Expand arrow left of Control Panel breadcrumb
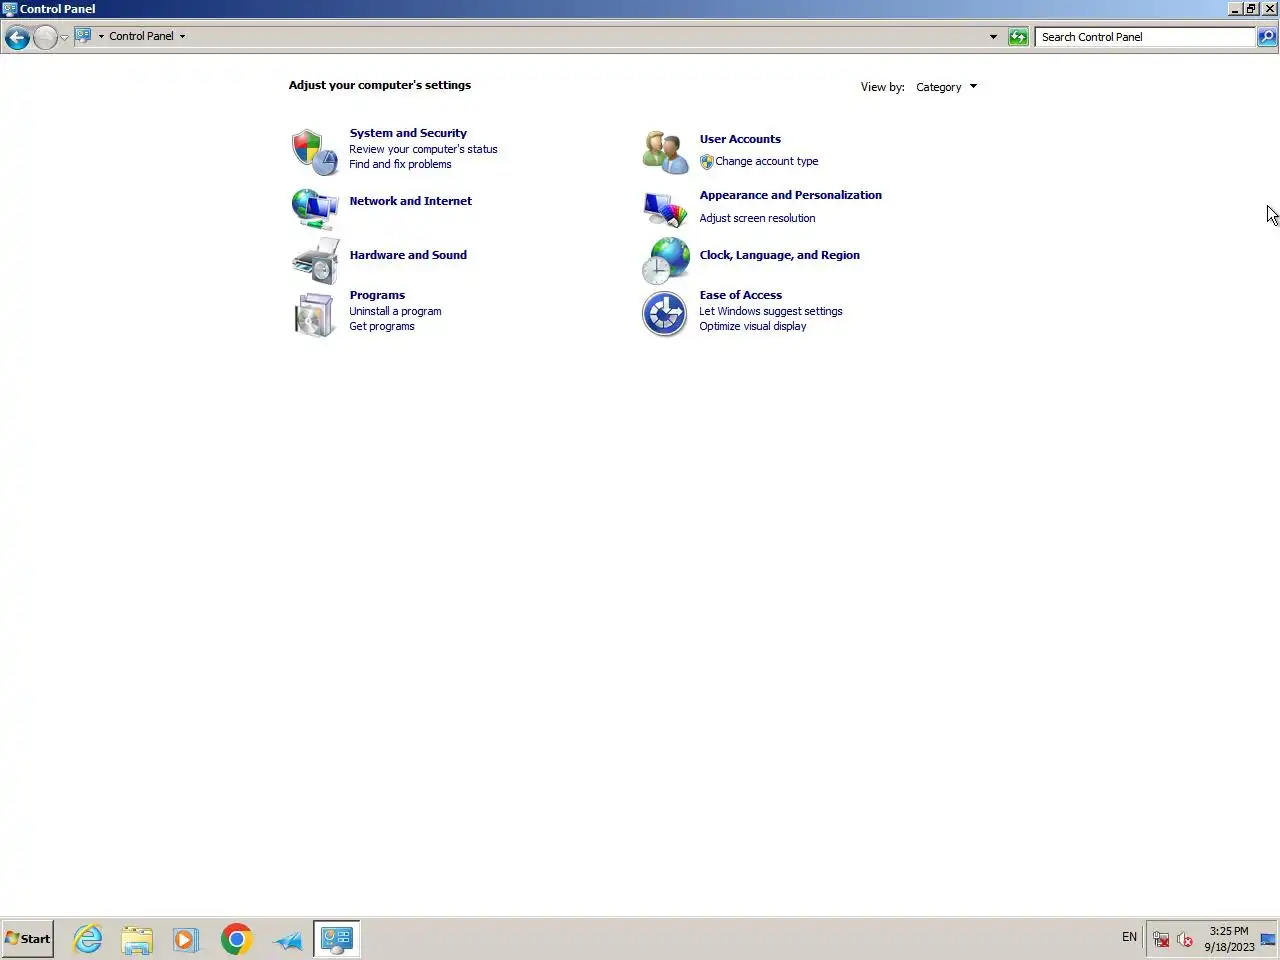1280x960 pixels. (101, 36)
